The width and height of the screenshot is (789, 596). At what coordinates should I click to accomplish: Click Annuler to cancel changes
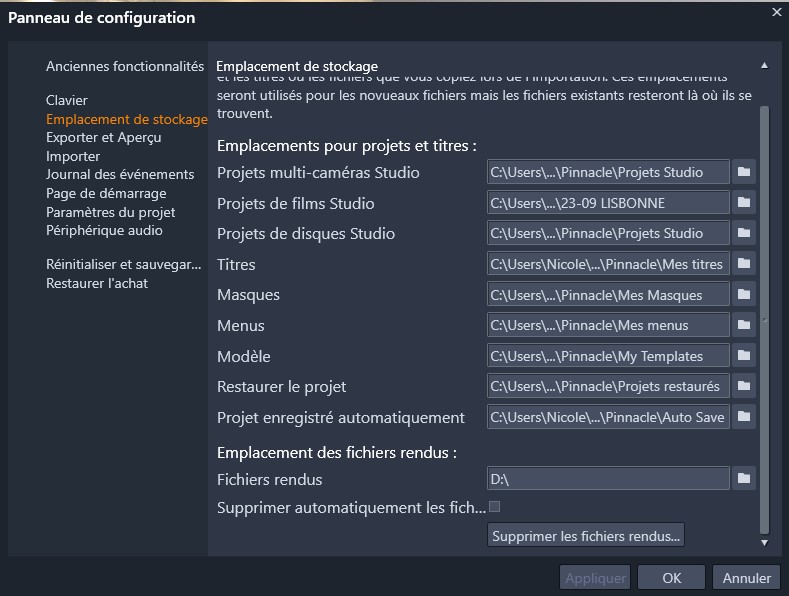(x=746, y=578)
